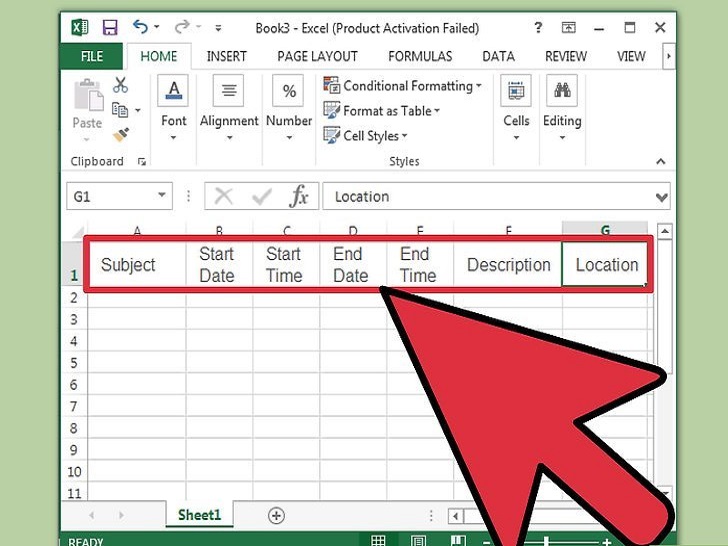The width and height of the screenshot is (728, 546).
Task: Switch to Page Layout view button
Action: [x=418, y=540]
